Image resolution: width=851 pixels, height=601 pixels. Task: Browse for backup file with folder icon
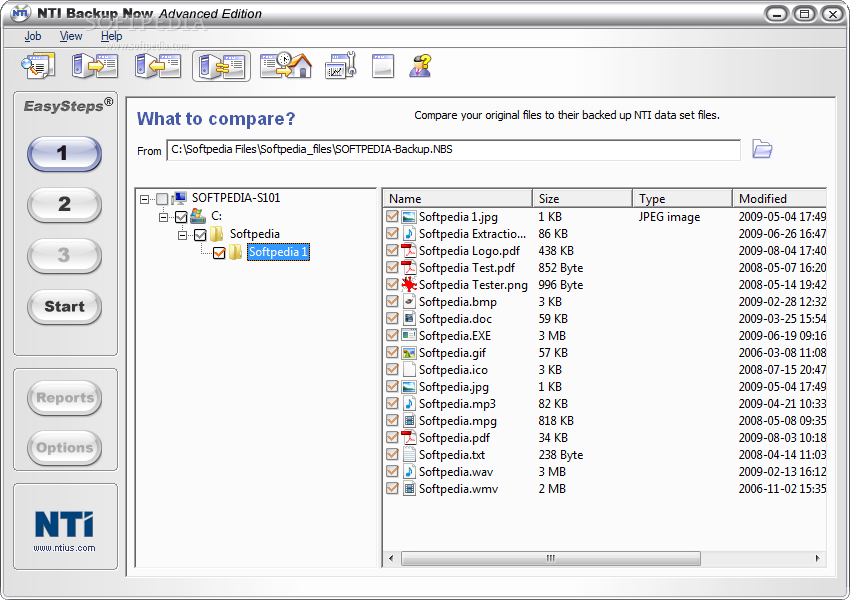(x=762, y=149)
